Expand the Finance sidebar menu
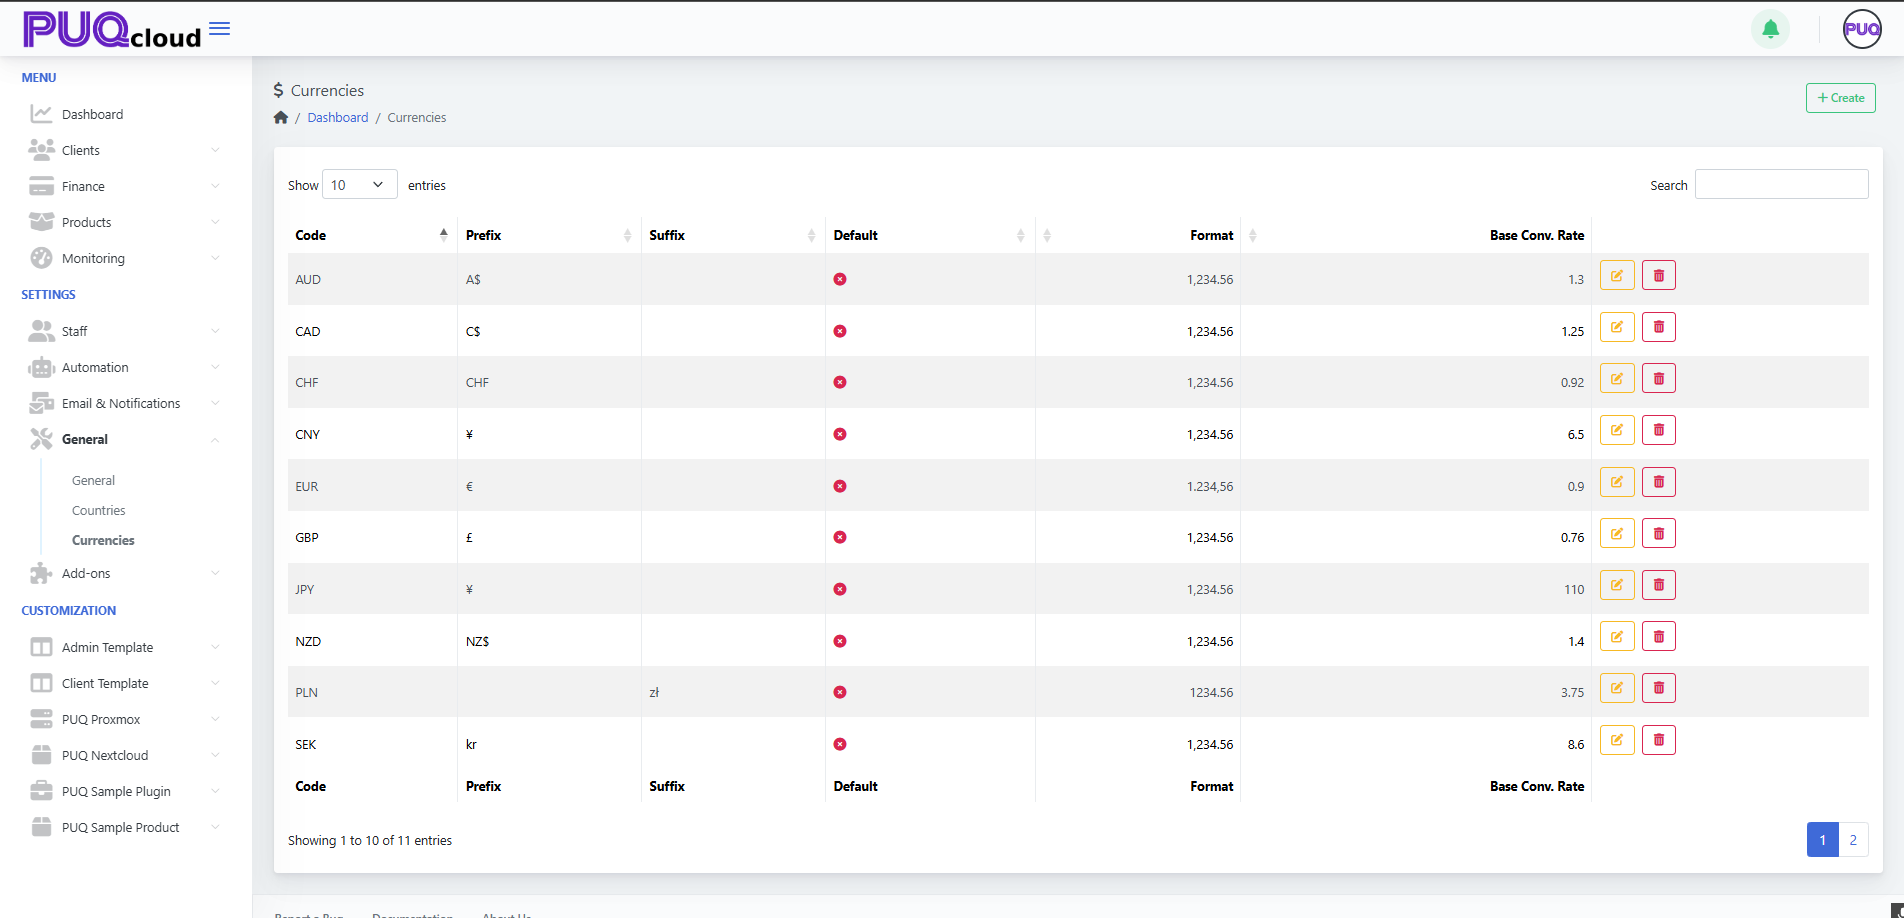The height and width of the screenshot is (918, 1904). point(124,186)
